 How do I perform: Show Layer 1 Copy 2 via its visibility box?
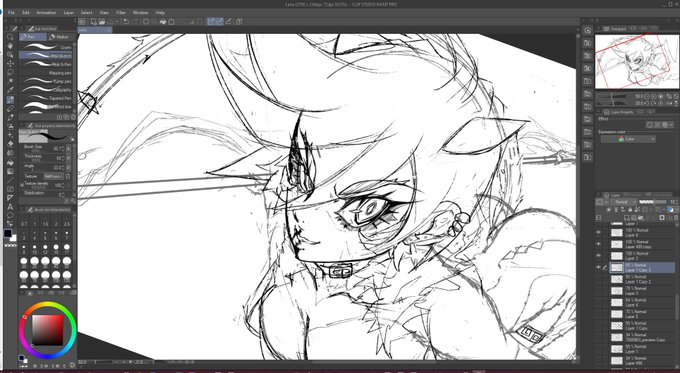[x=598, y=279]
